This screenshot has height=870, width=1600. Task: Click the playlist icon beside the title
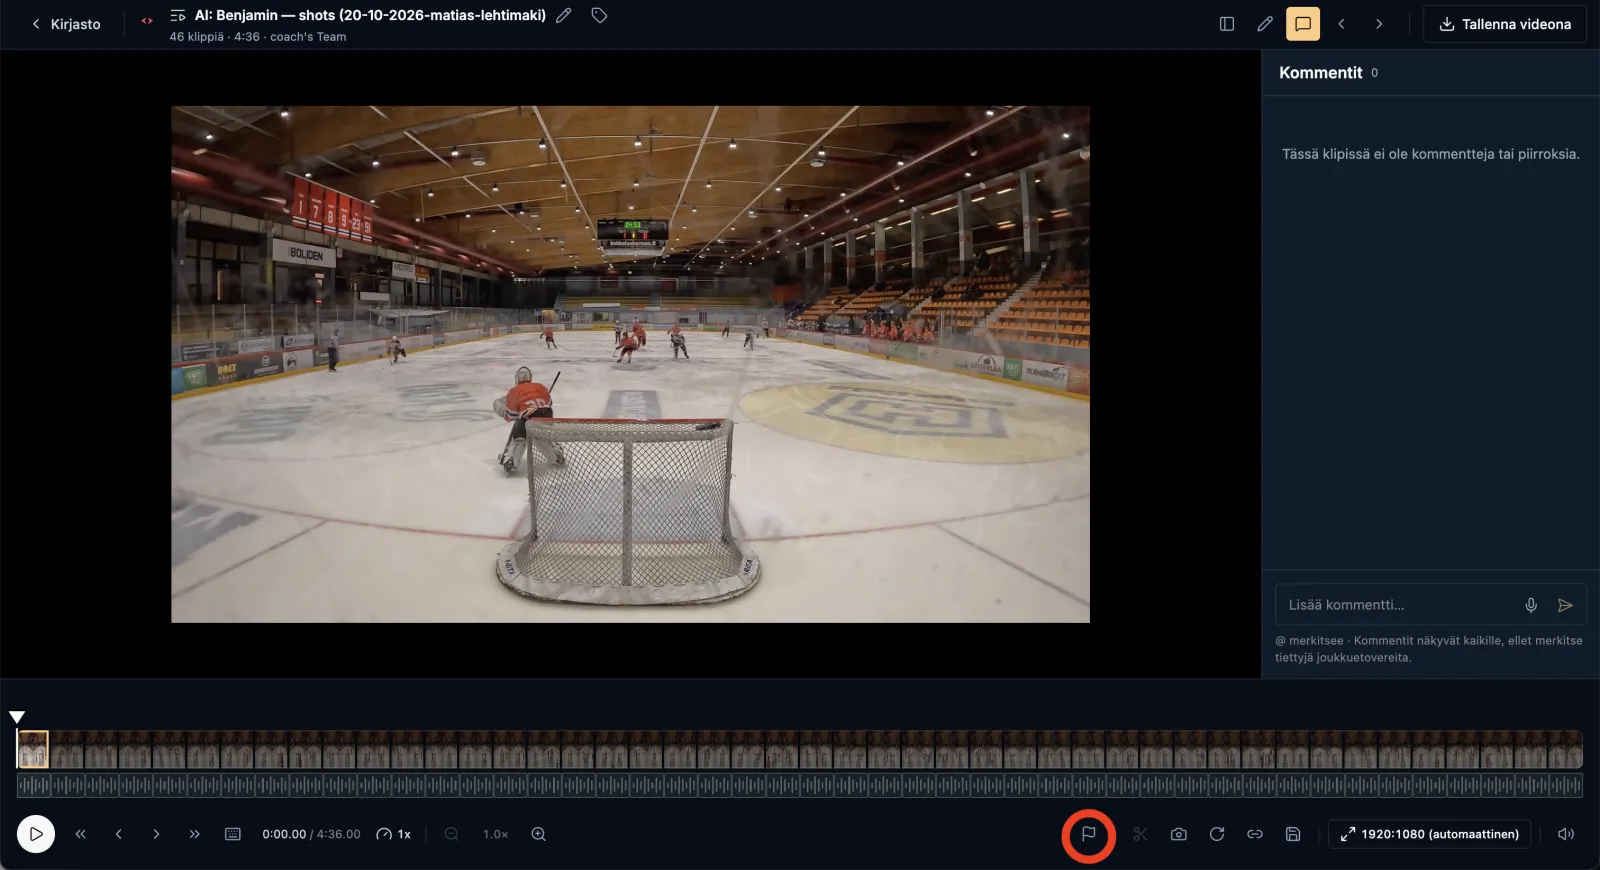178,16
